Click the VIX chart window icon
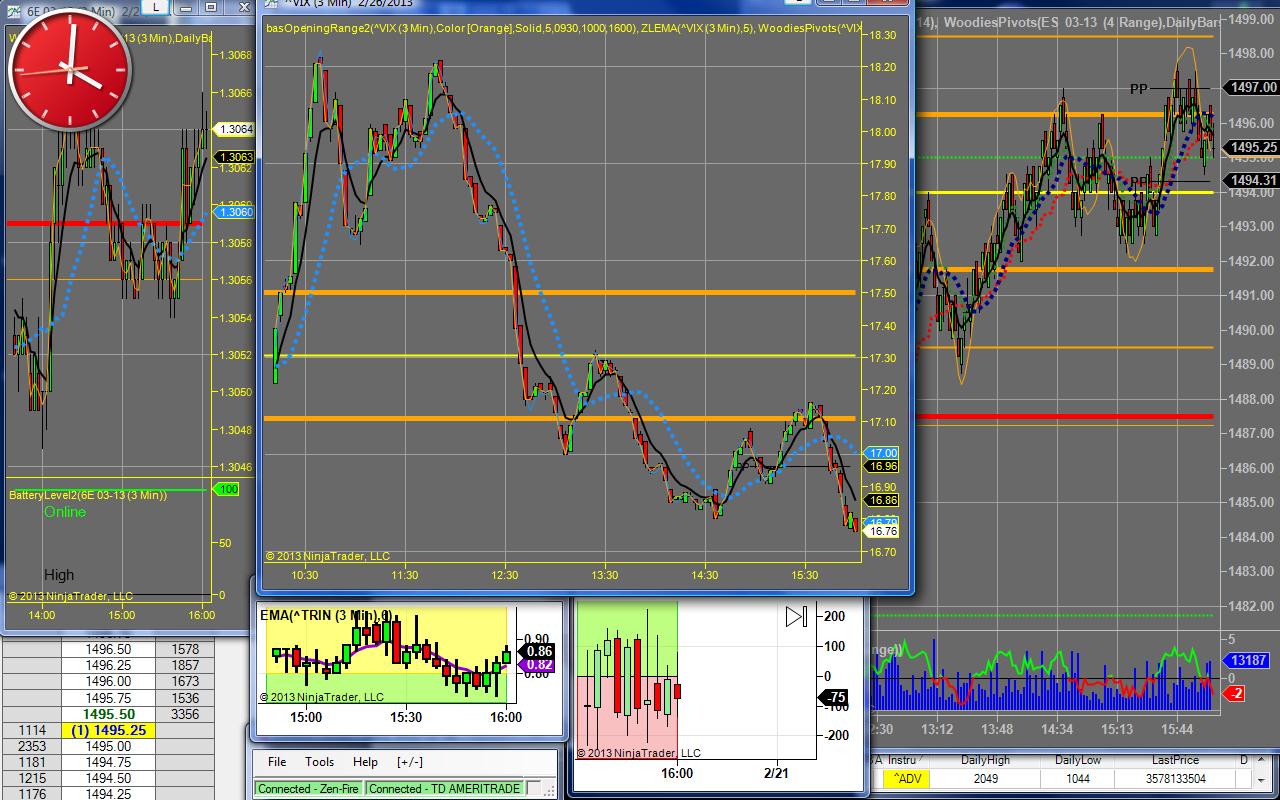The height and width of the screenshot is (800, 1280). (x=270, y=3)
